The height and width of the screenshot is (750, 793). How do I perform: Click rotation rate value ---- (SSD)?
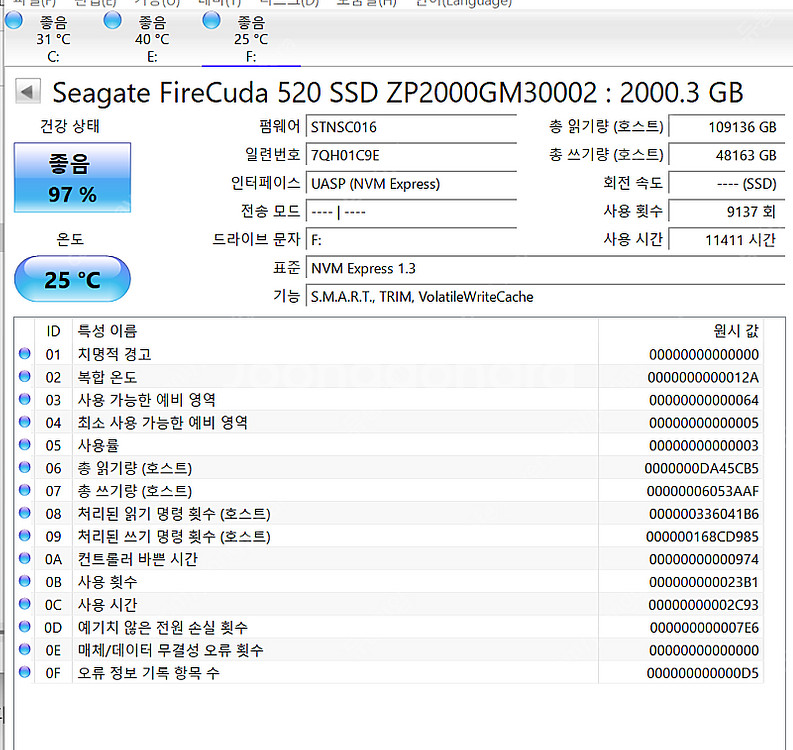(727, 184)
